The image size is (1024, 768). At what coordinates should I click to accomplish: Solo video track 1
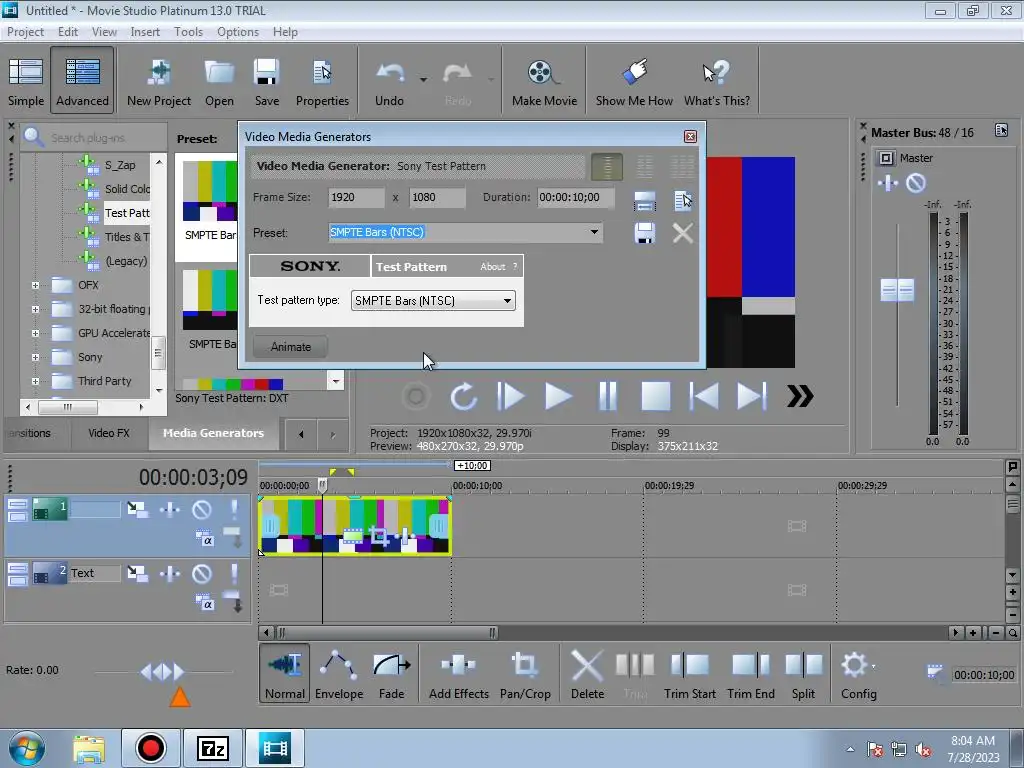234,509
